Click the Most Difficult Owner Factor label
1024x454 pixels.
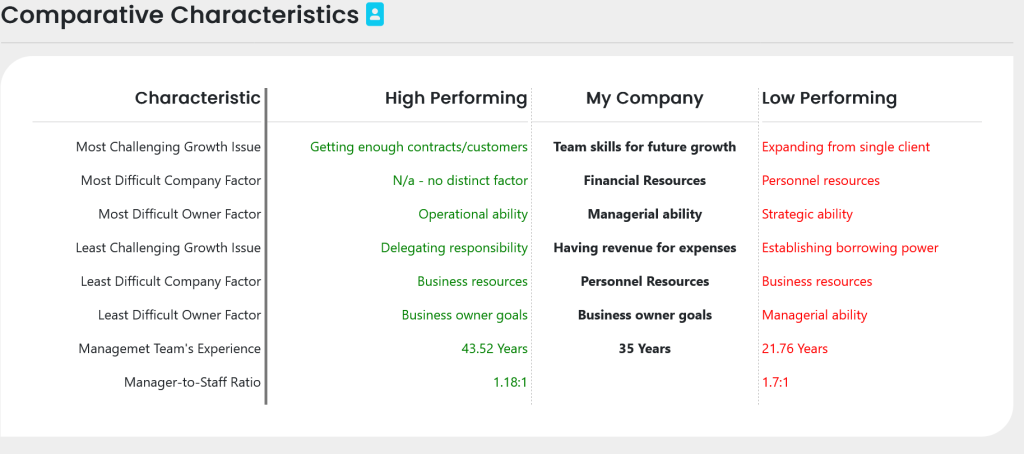tap(179, 214)
